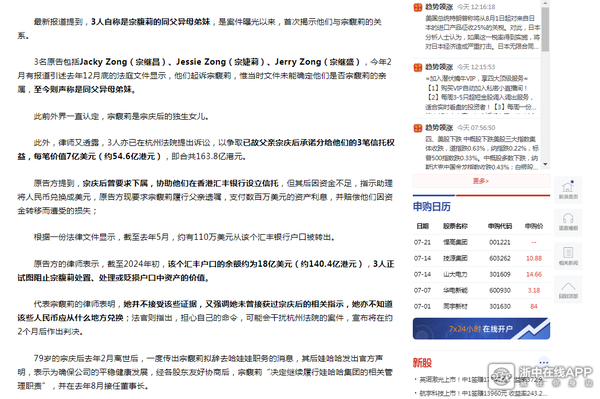The image size is (600, 399).
Task: Select stock name 山大电力
Action: [x=455, y=274]
